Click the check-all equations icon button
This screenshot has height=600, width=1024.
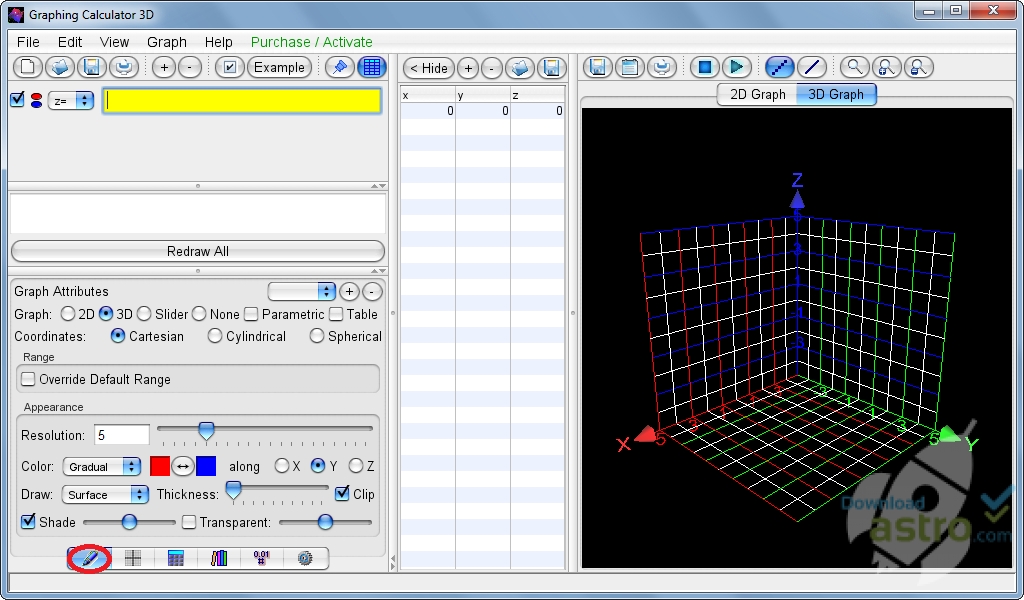click(x=229, y=67)
